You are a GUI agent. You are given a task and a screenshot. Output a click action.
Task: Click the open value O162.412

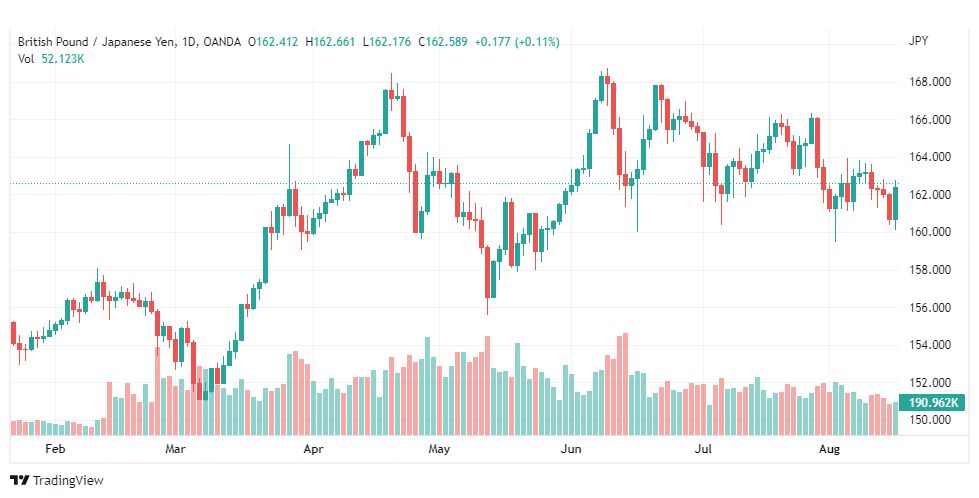coord(273,42)
